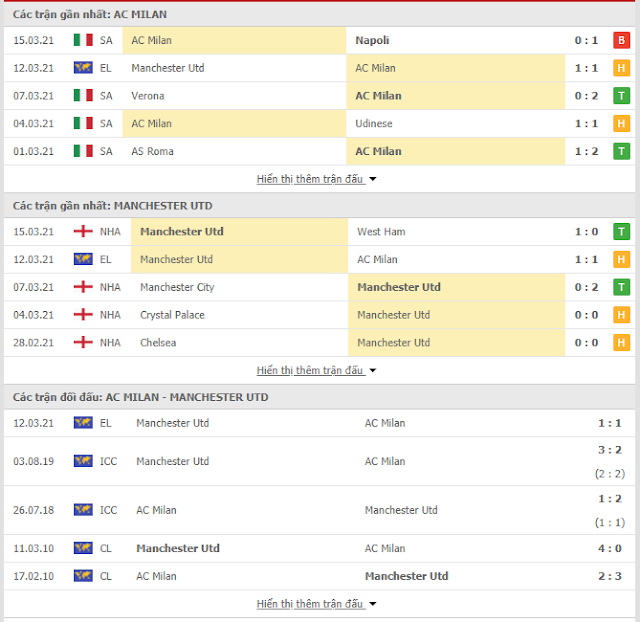This screenshot has width=640, height=622.
Task: Click Crystal Palace team name
Action: pyautogui.click(x=172, y=315)
